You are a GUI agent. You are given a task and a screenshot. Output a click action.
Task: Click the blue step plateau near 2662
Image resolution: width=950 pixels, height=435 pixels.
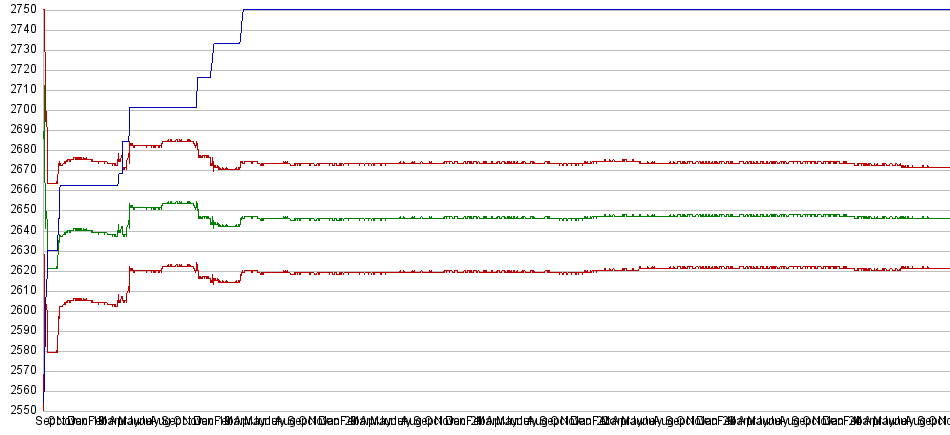pyautogui.click(x=90, y=186)
